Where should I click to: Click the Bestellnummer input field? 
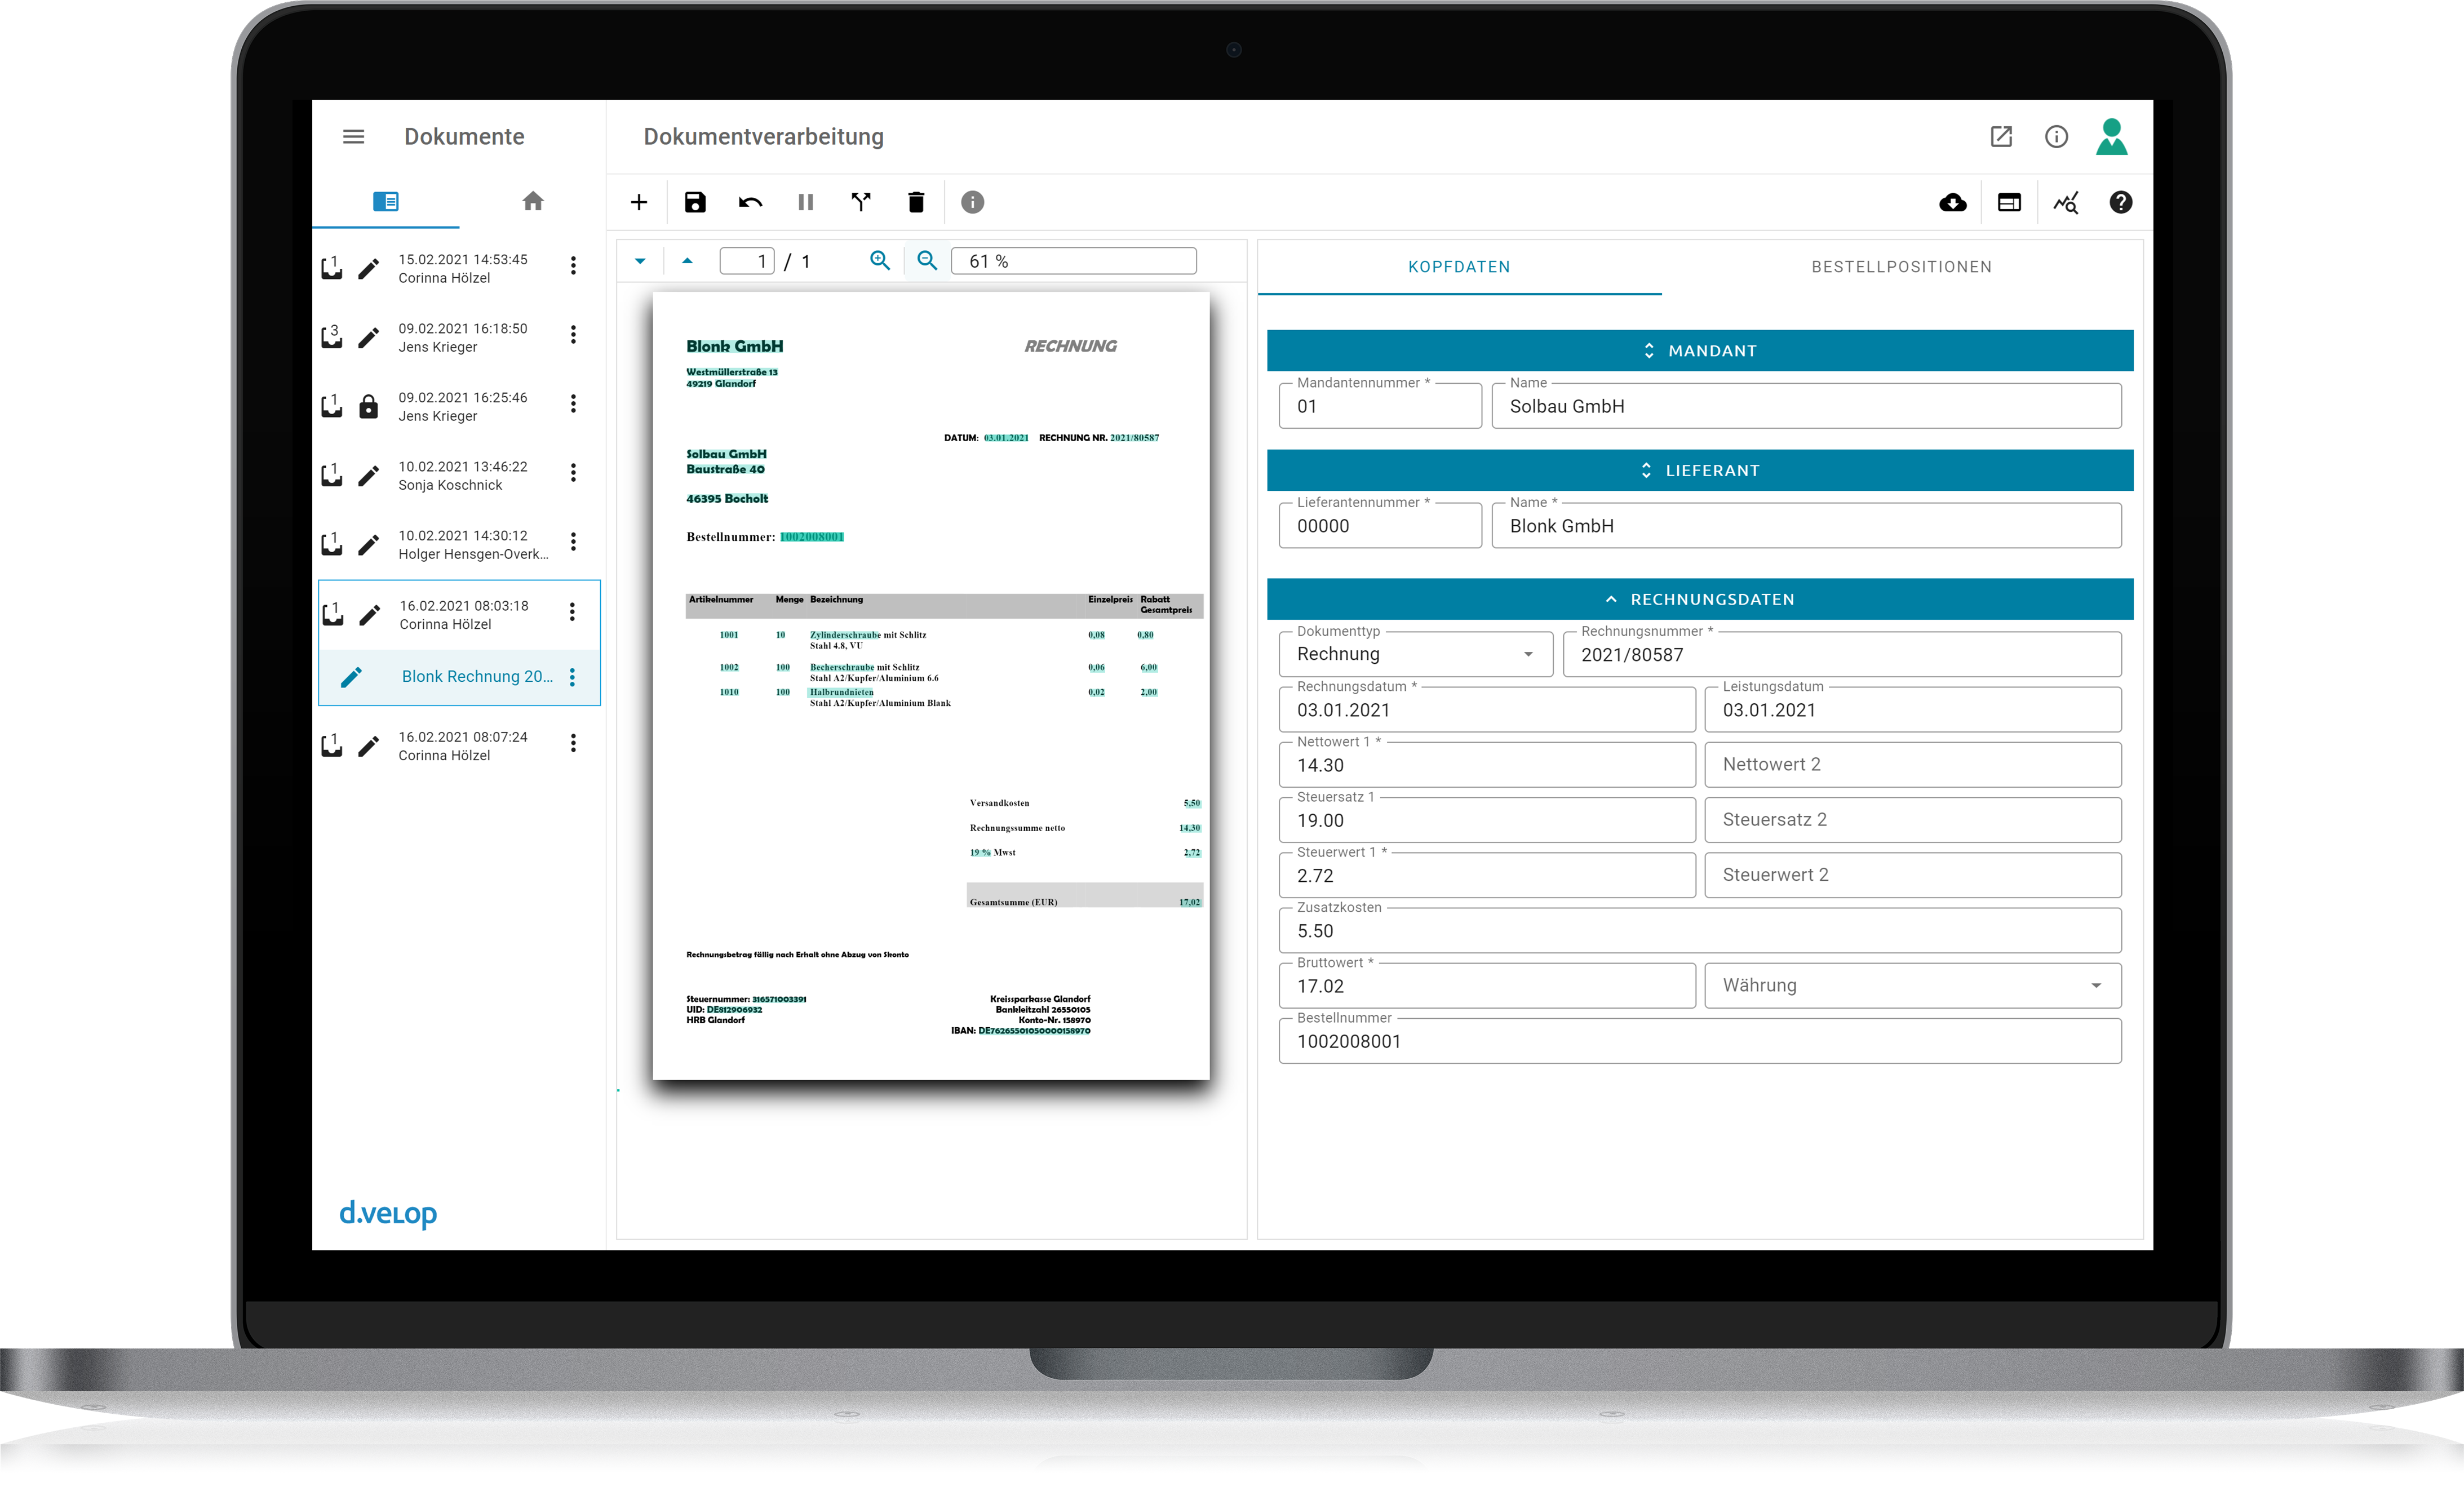[1700, 1041]
